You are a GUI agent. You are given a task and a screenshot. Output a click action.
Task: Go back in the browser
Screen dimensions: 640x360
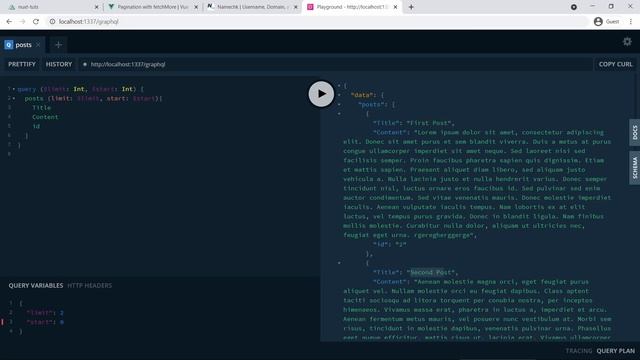tap(9, 22)
